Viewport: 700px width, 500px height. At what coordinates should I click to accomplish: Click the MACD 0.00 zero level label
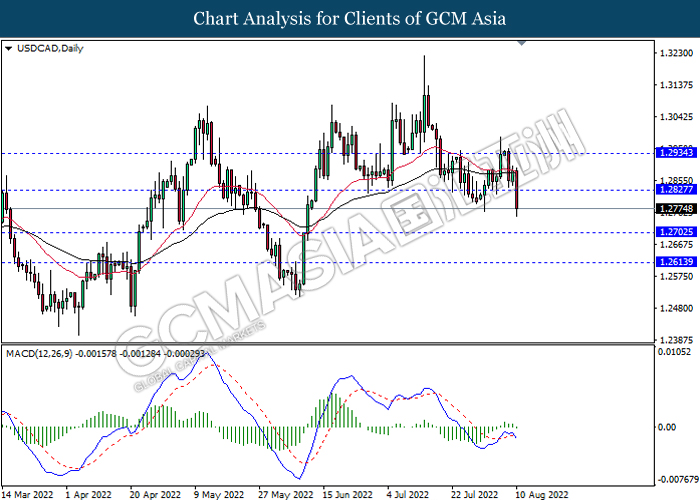pyautogui.click(x=667, y=427)
